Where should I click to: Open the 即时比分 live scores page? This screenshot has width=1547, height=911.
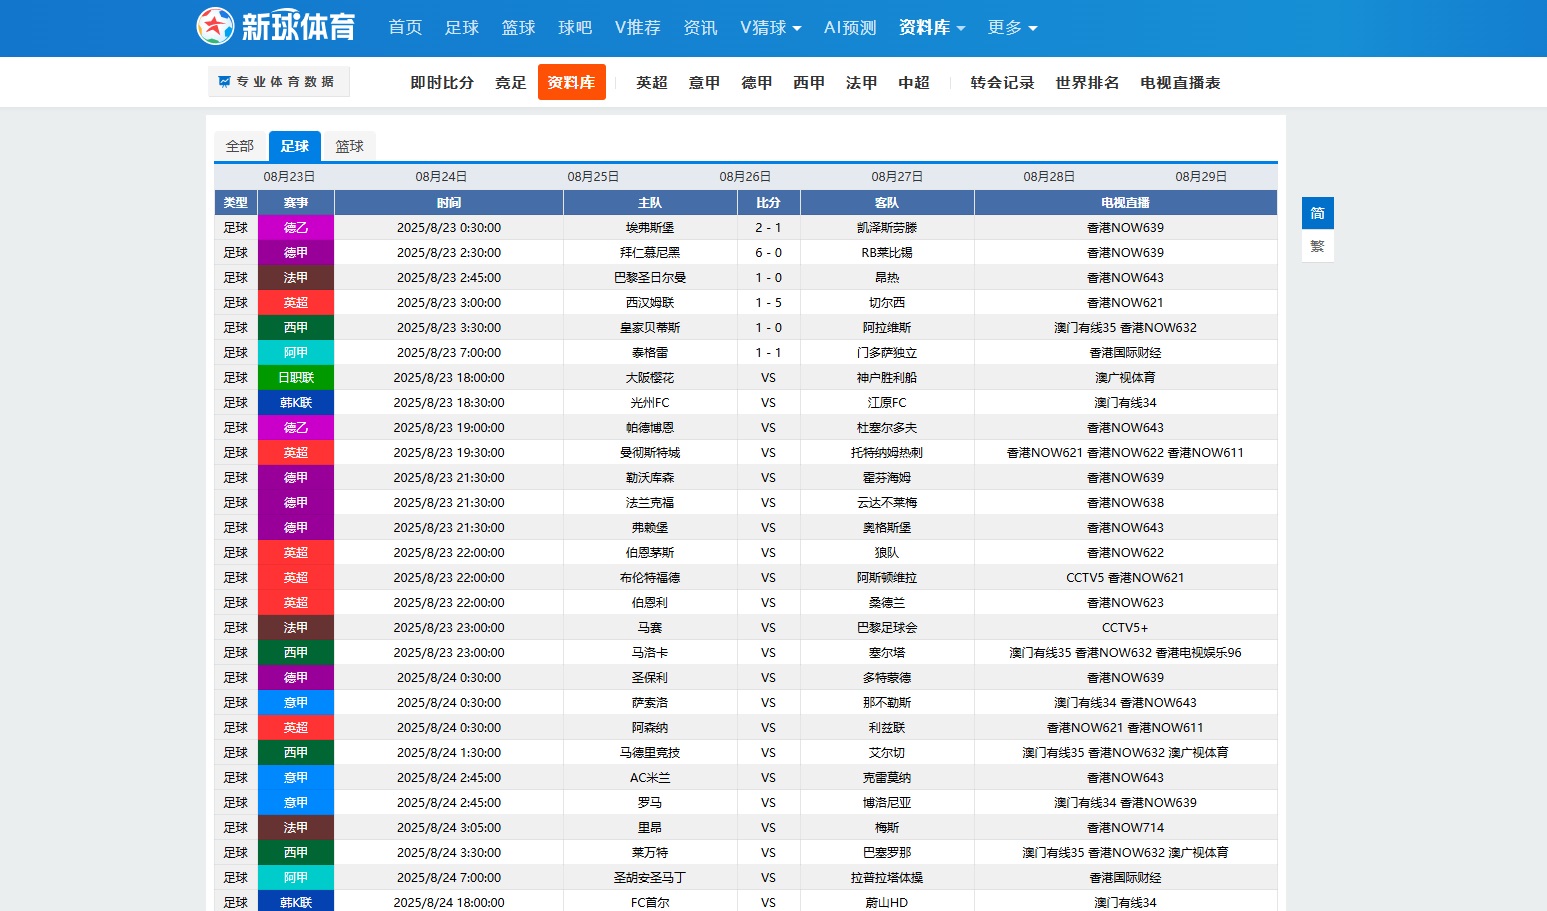[441, 83]
